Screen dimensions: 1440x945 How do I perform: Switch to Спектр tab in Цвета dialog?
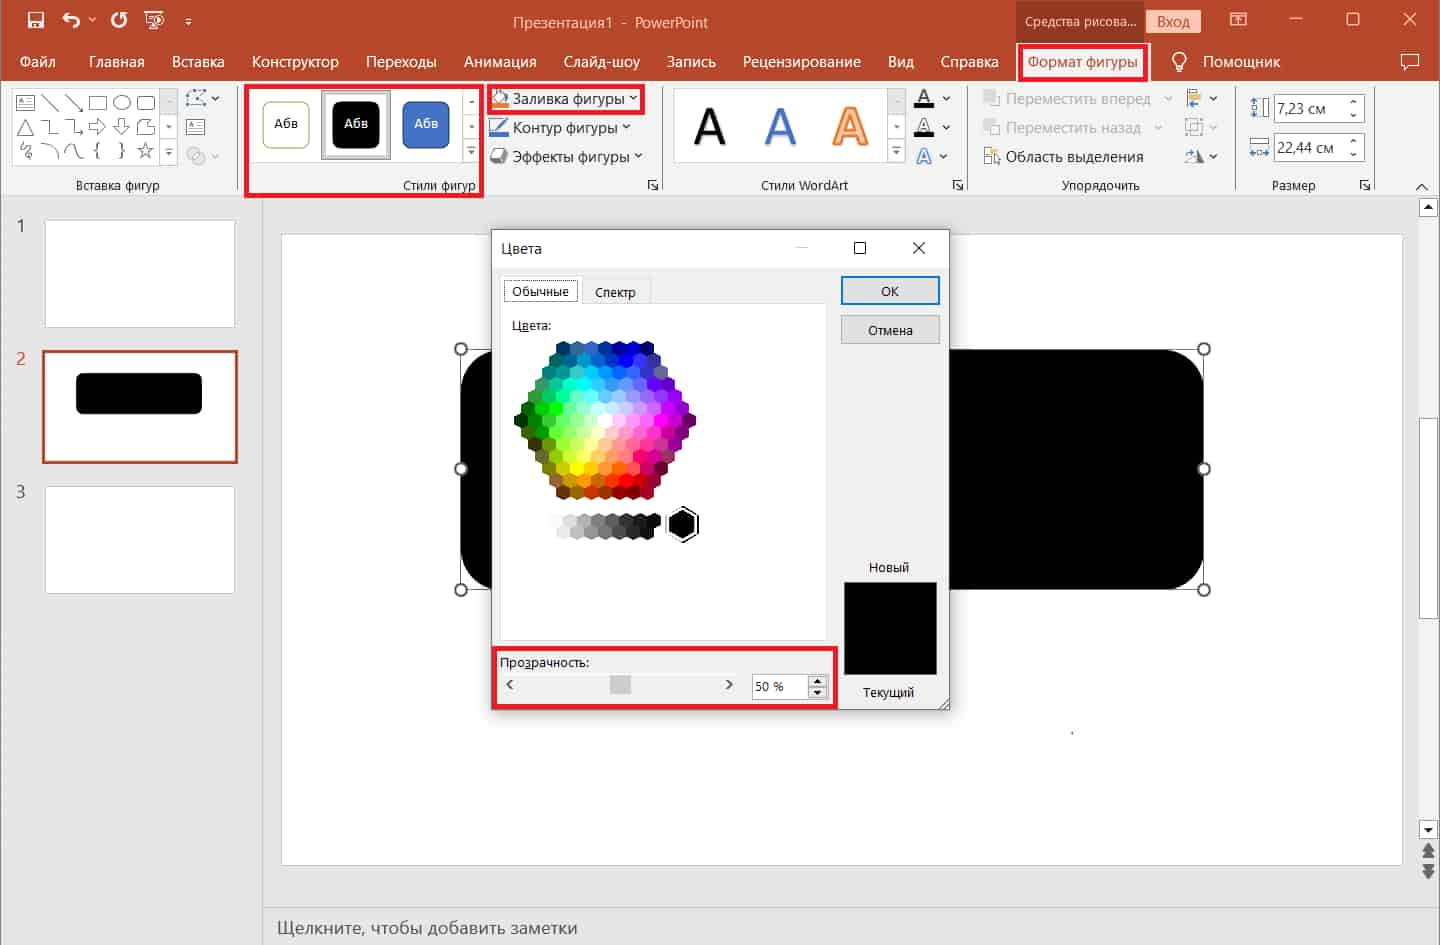click(615, 292)
